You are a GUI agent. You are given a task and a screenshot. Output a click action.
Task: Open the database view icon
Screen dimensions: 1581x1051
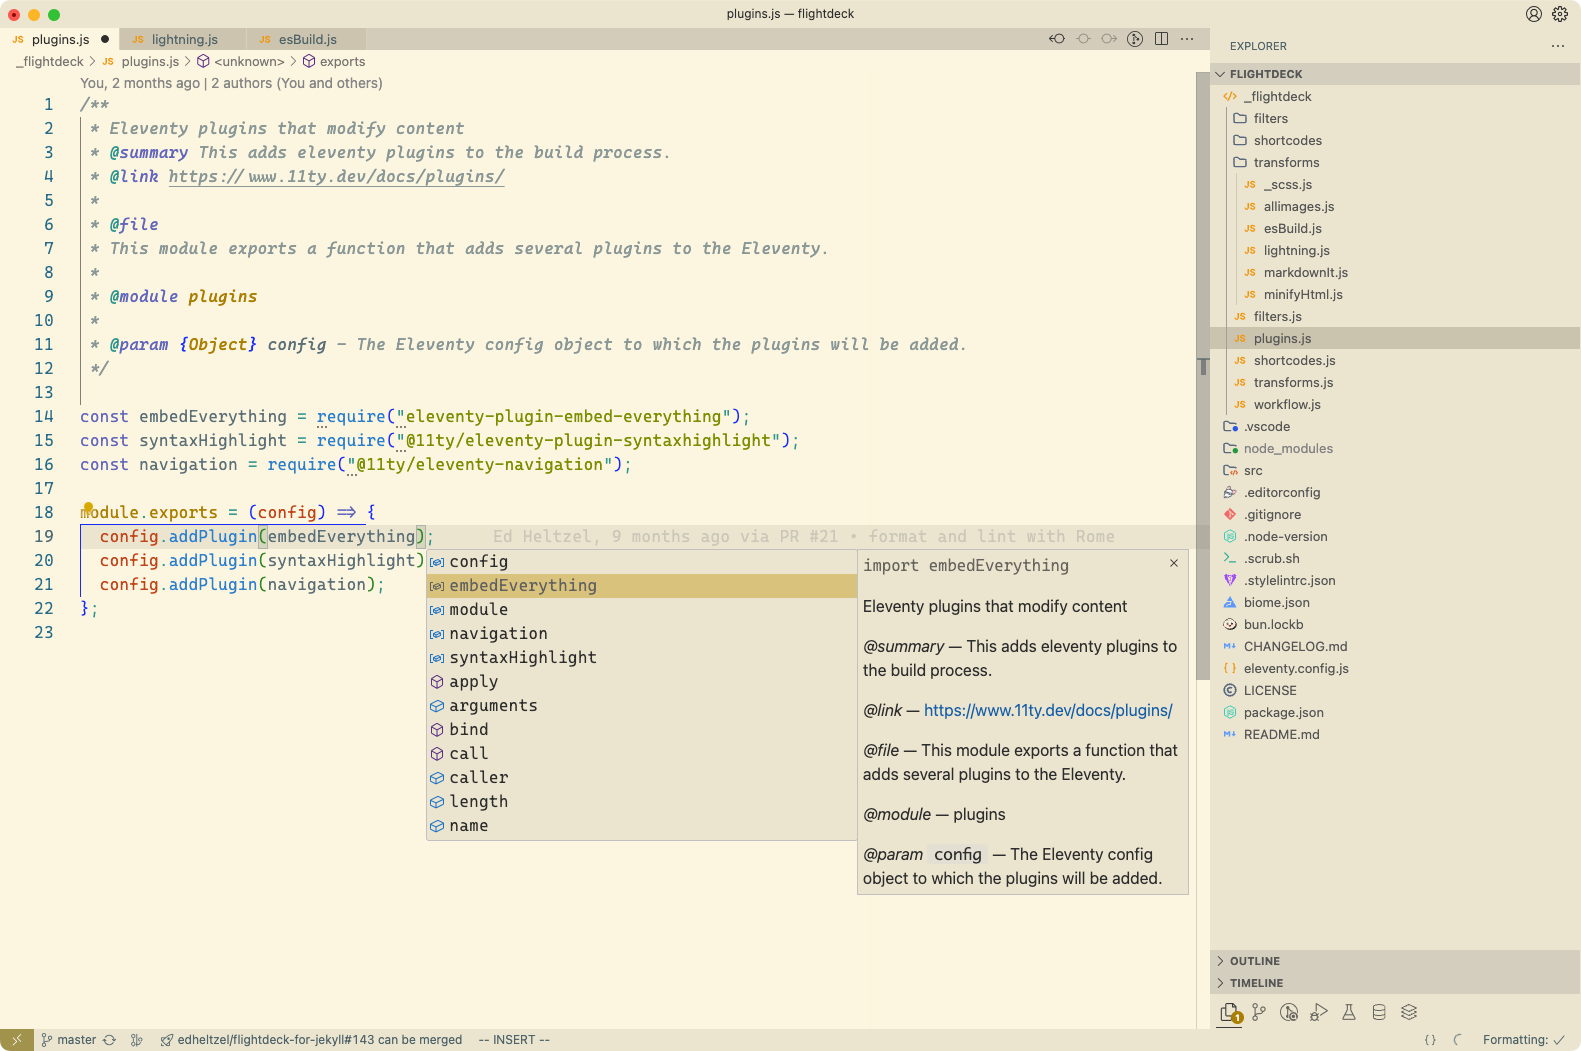coord(1379,1012)
